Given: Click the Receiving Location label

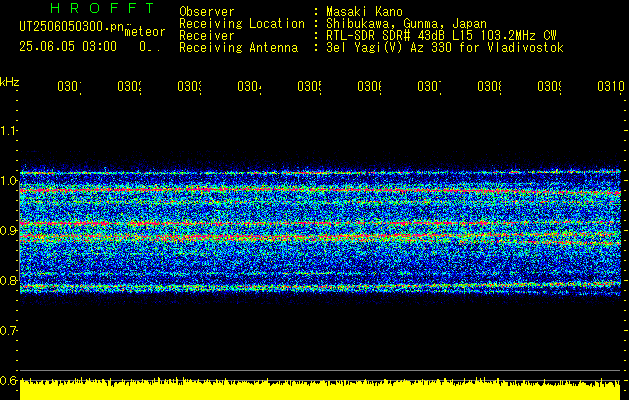Looking at the screenshot, I should point(242,24).
